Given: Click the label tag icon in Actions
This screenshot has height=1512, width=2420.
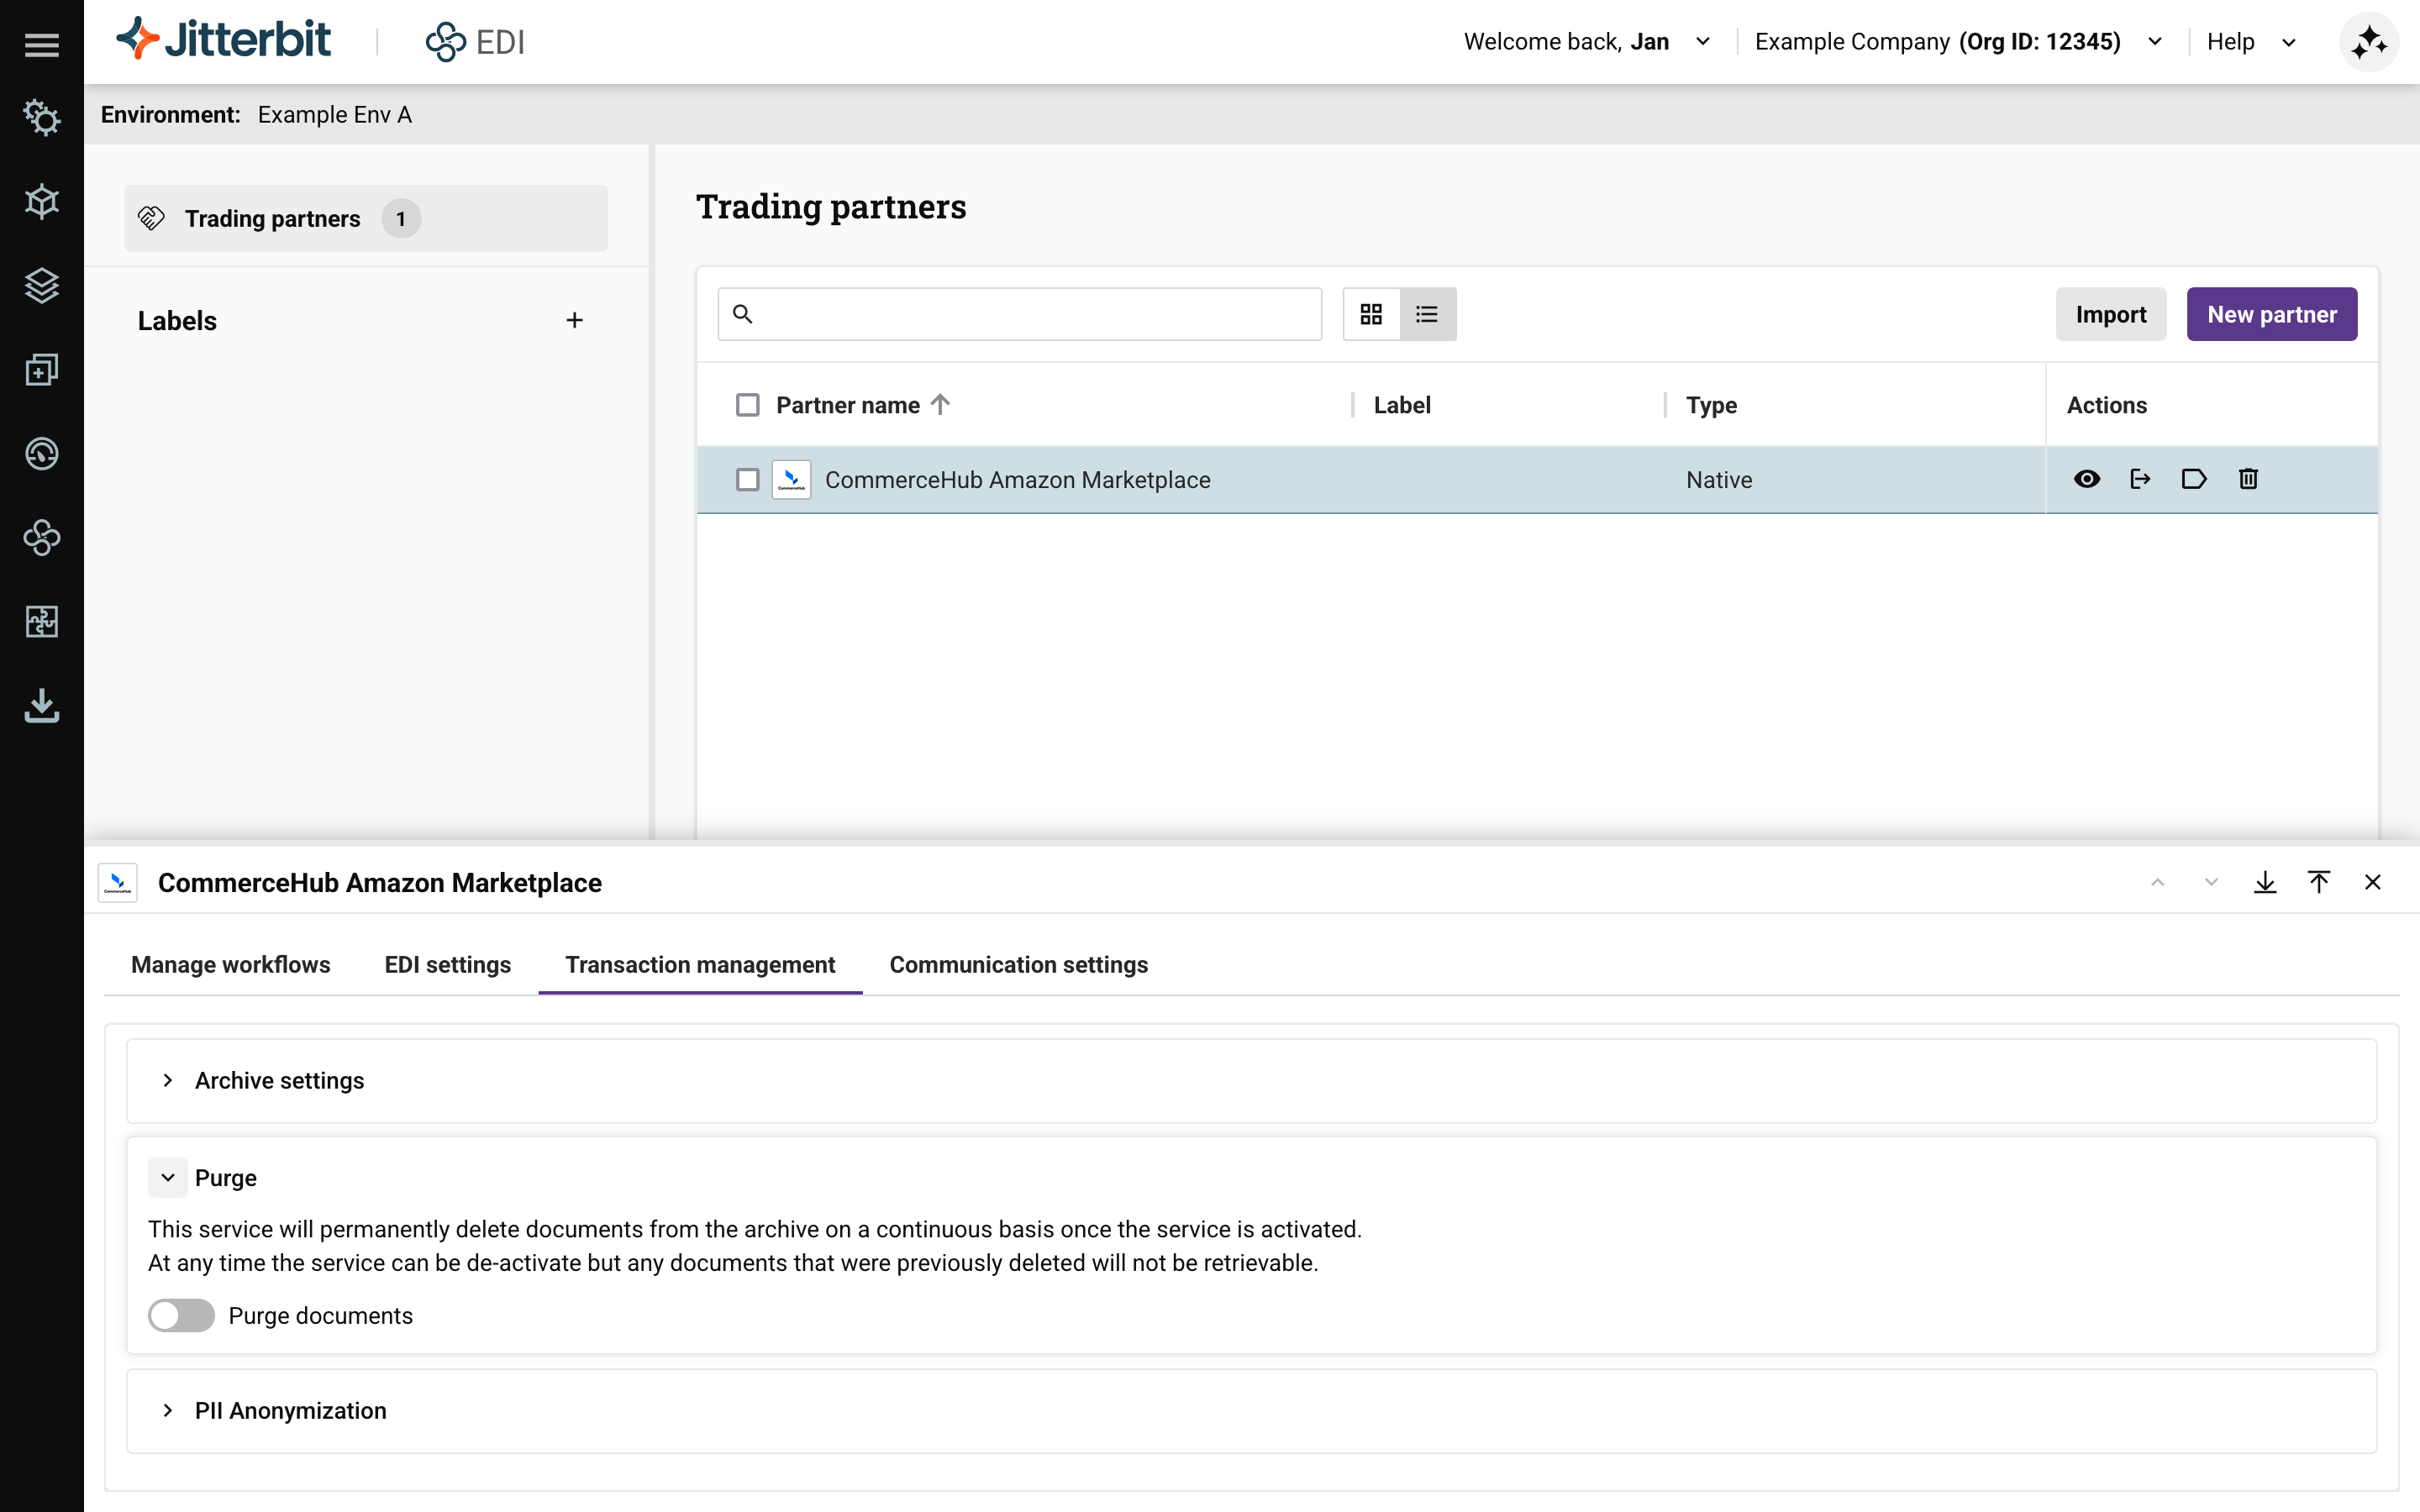Looking at the screenshot, I should click(x=2193, y=479).
